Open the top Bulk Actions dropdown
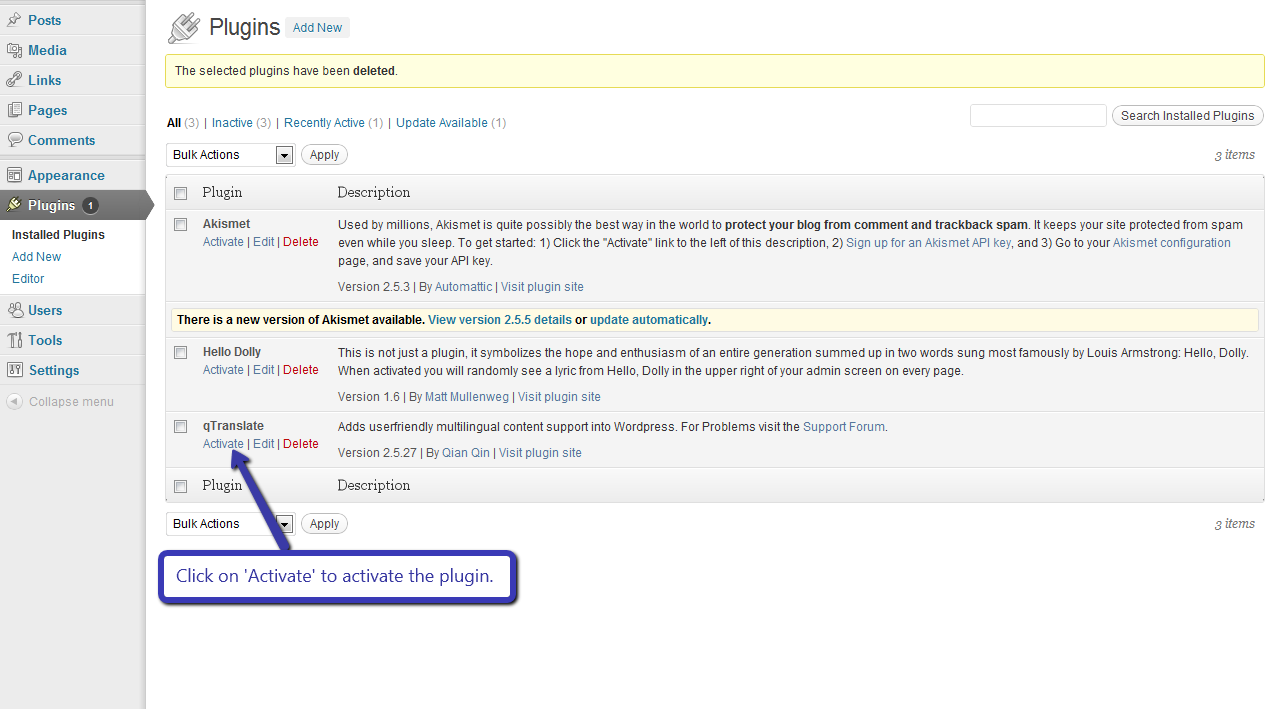 pos(230,155)
